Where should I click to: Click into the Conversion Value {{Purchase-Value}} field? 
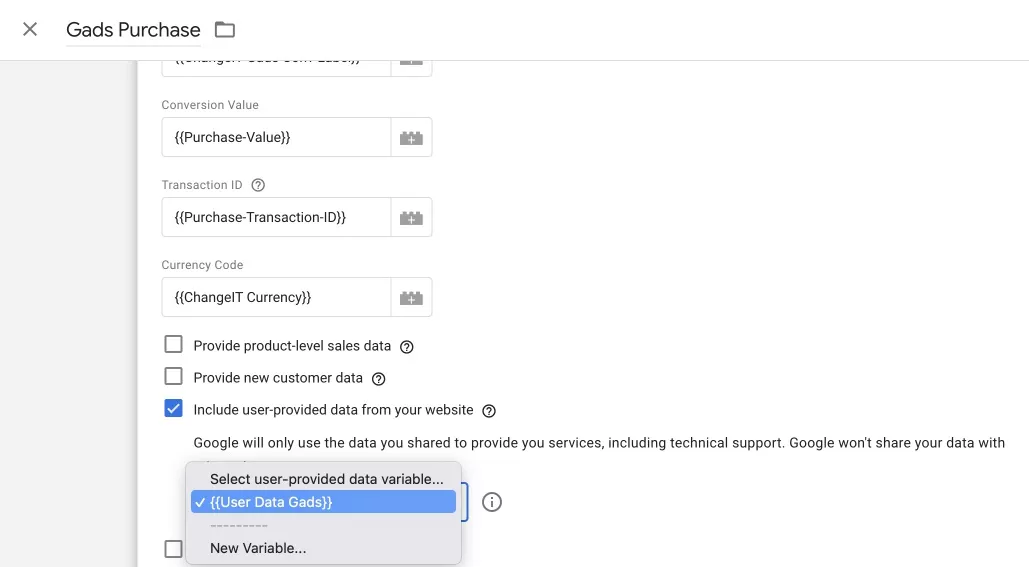276,137
